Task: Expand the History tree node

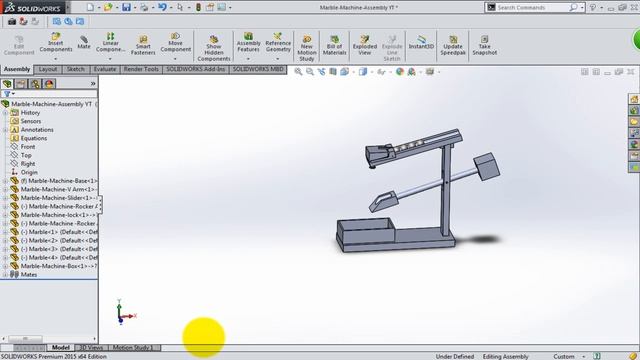Action: (x=5, y=113)
